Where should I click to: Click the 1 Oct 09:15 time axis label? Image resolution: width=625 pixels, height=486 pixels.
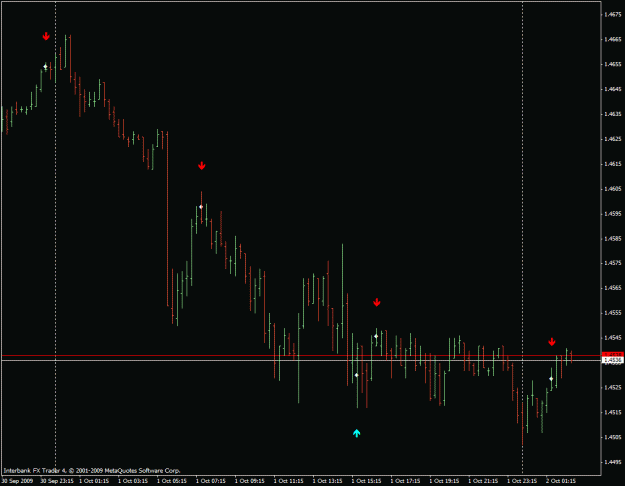click(250, 481)
